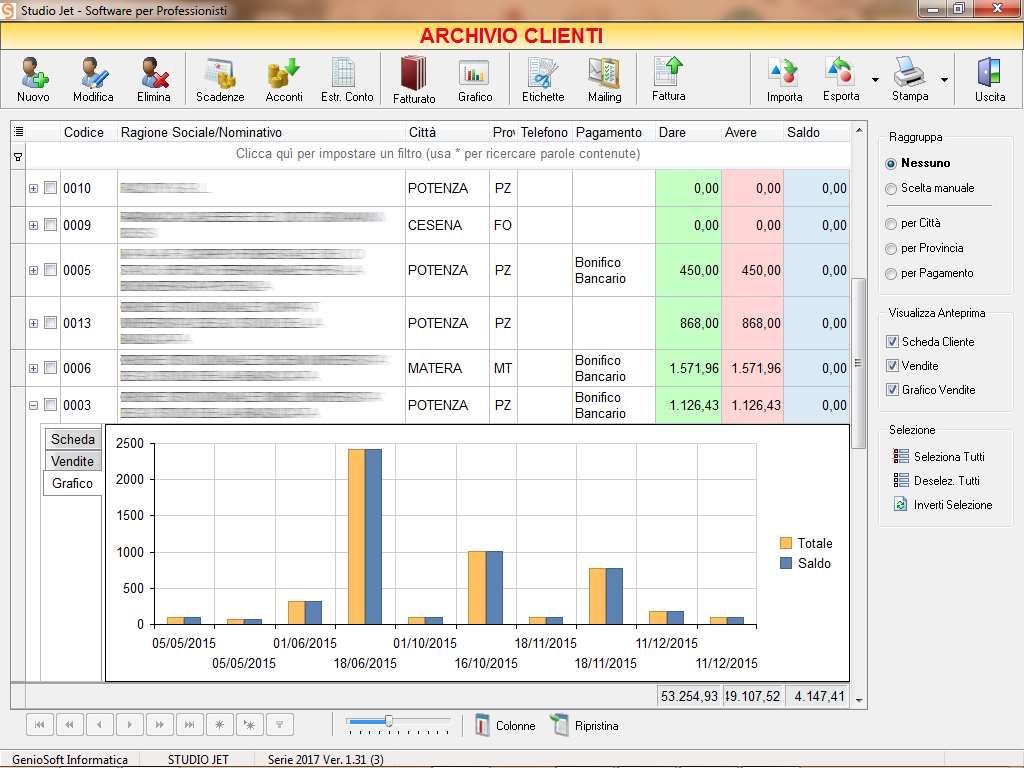This screenshot has height=768, width=1024.
Task: Click Dare cell 1.571,96 in row 0006
Action: (689, 368)
